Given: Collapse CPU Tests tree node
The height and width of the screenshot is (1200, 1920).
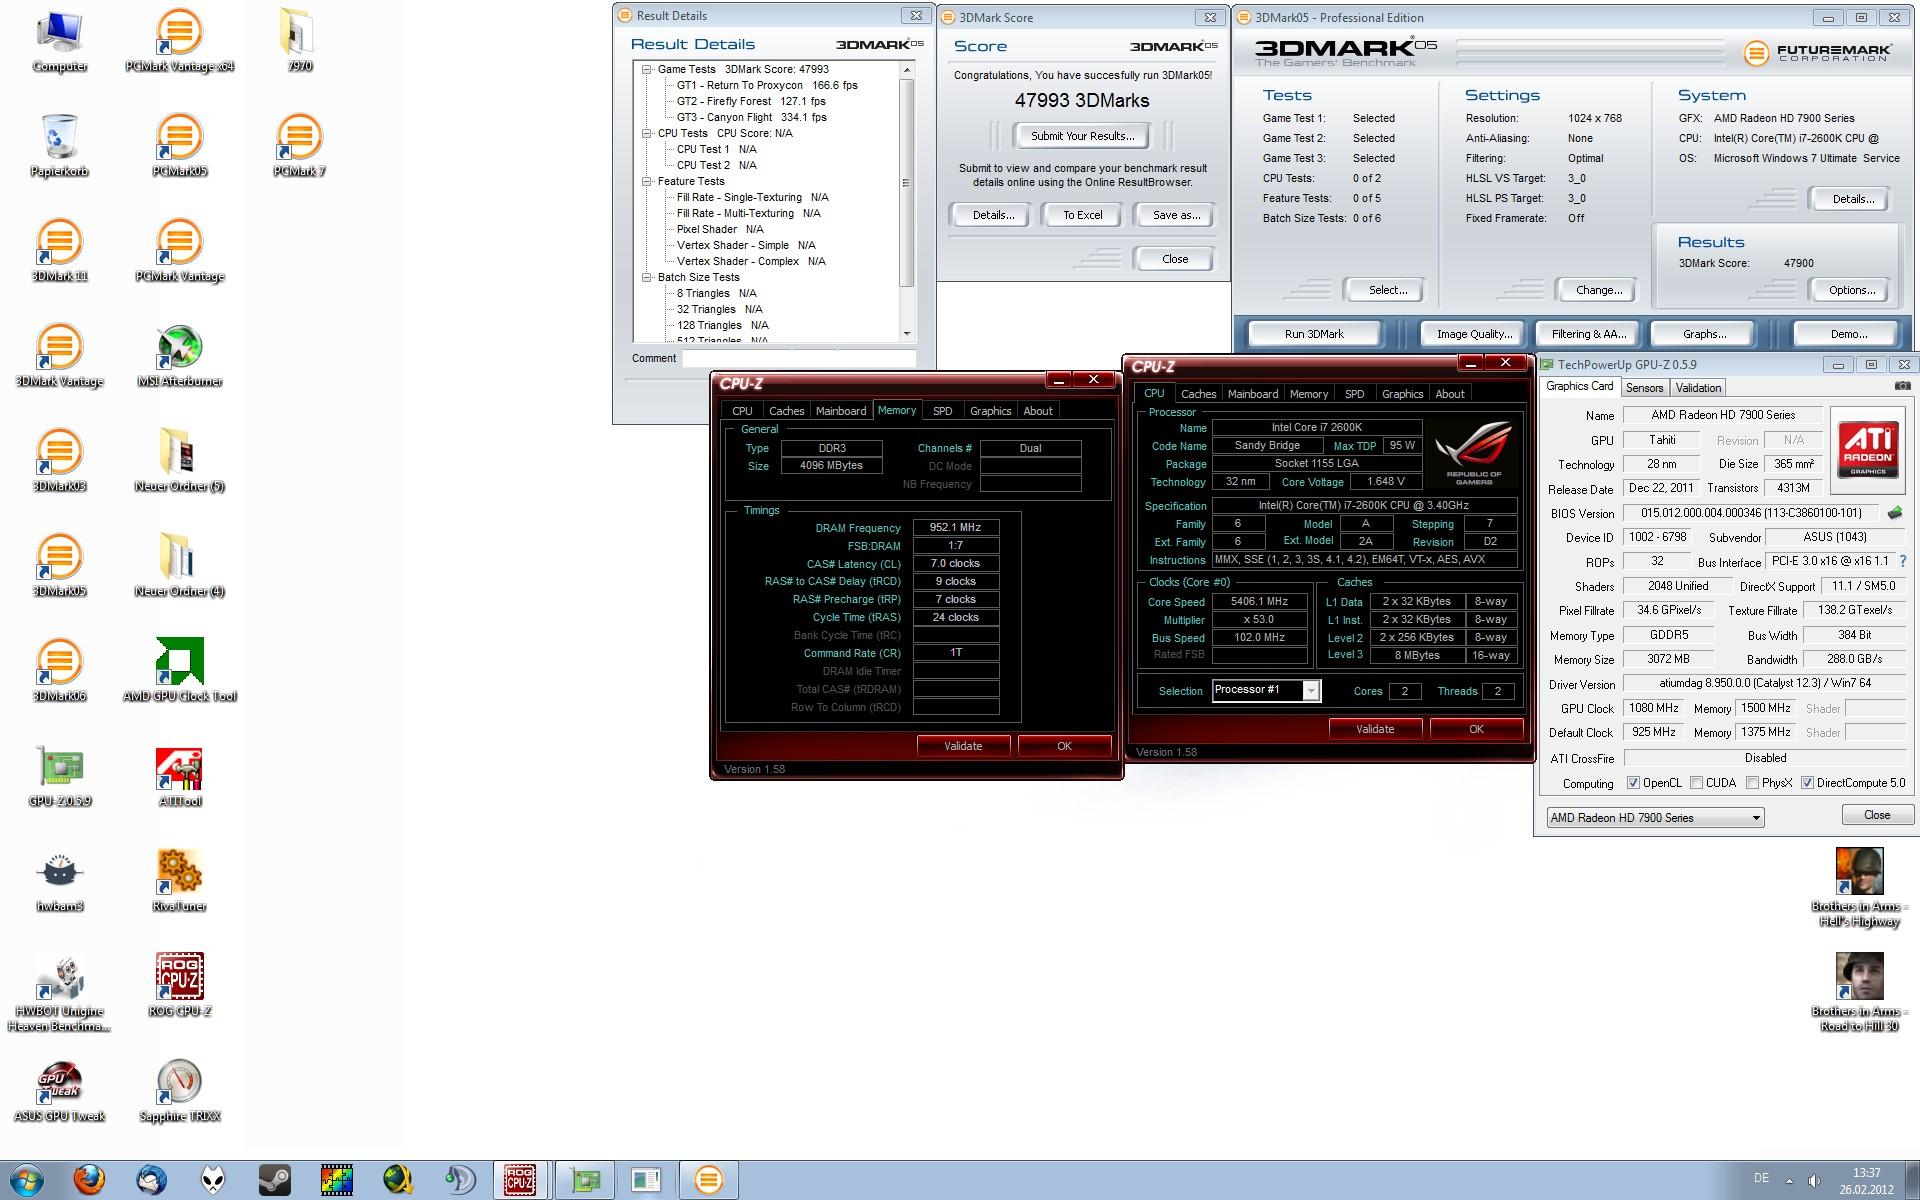Looking at the screenshot, I should click(647, 133).
